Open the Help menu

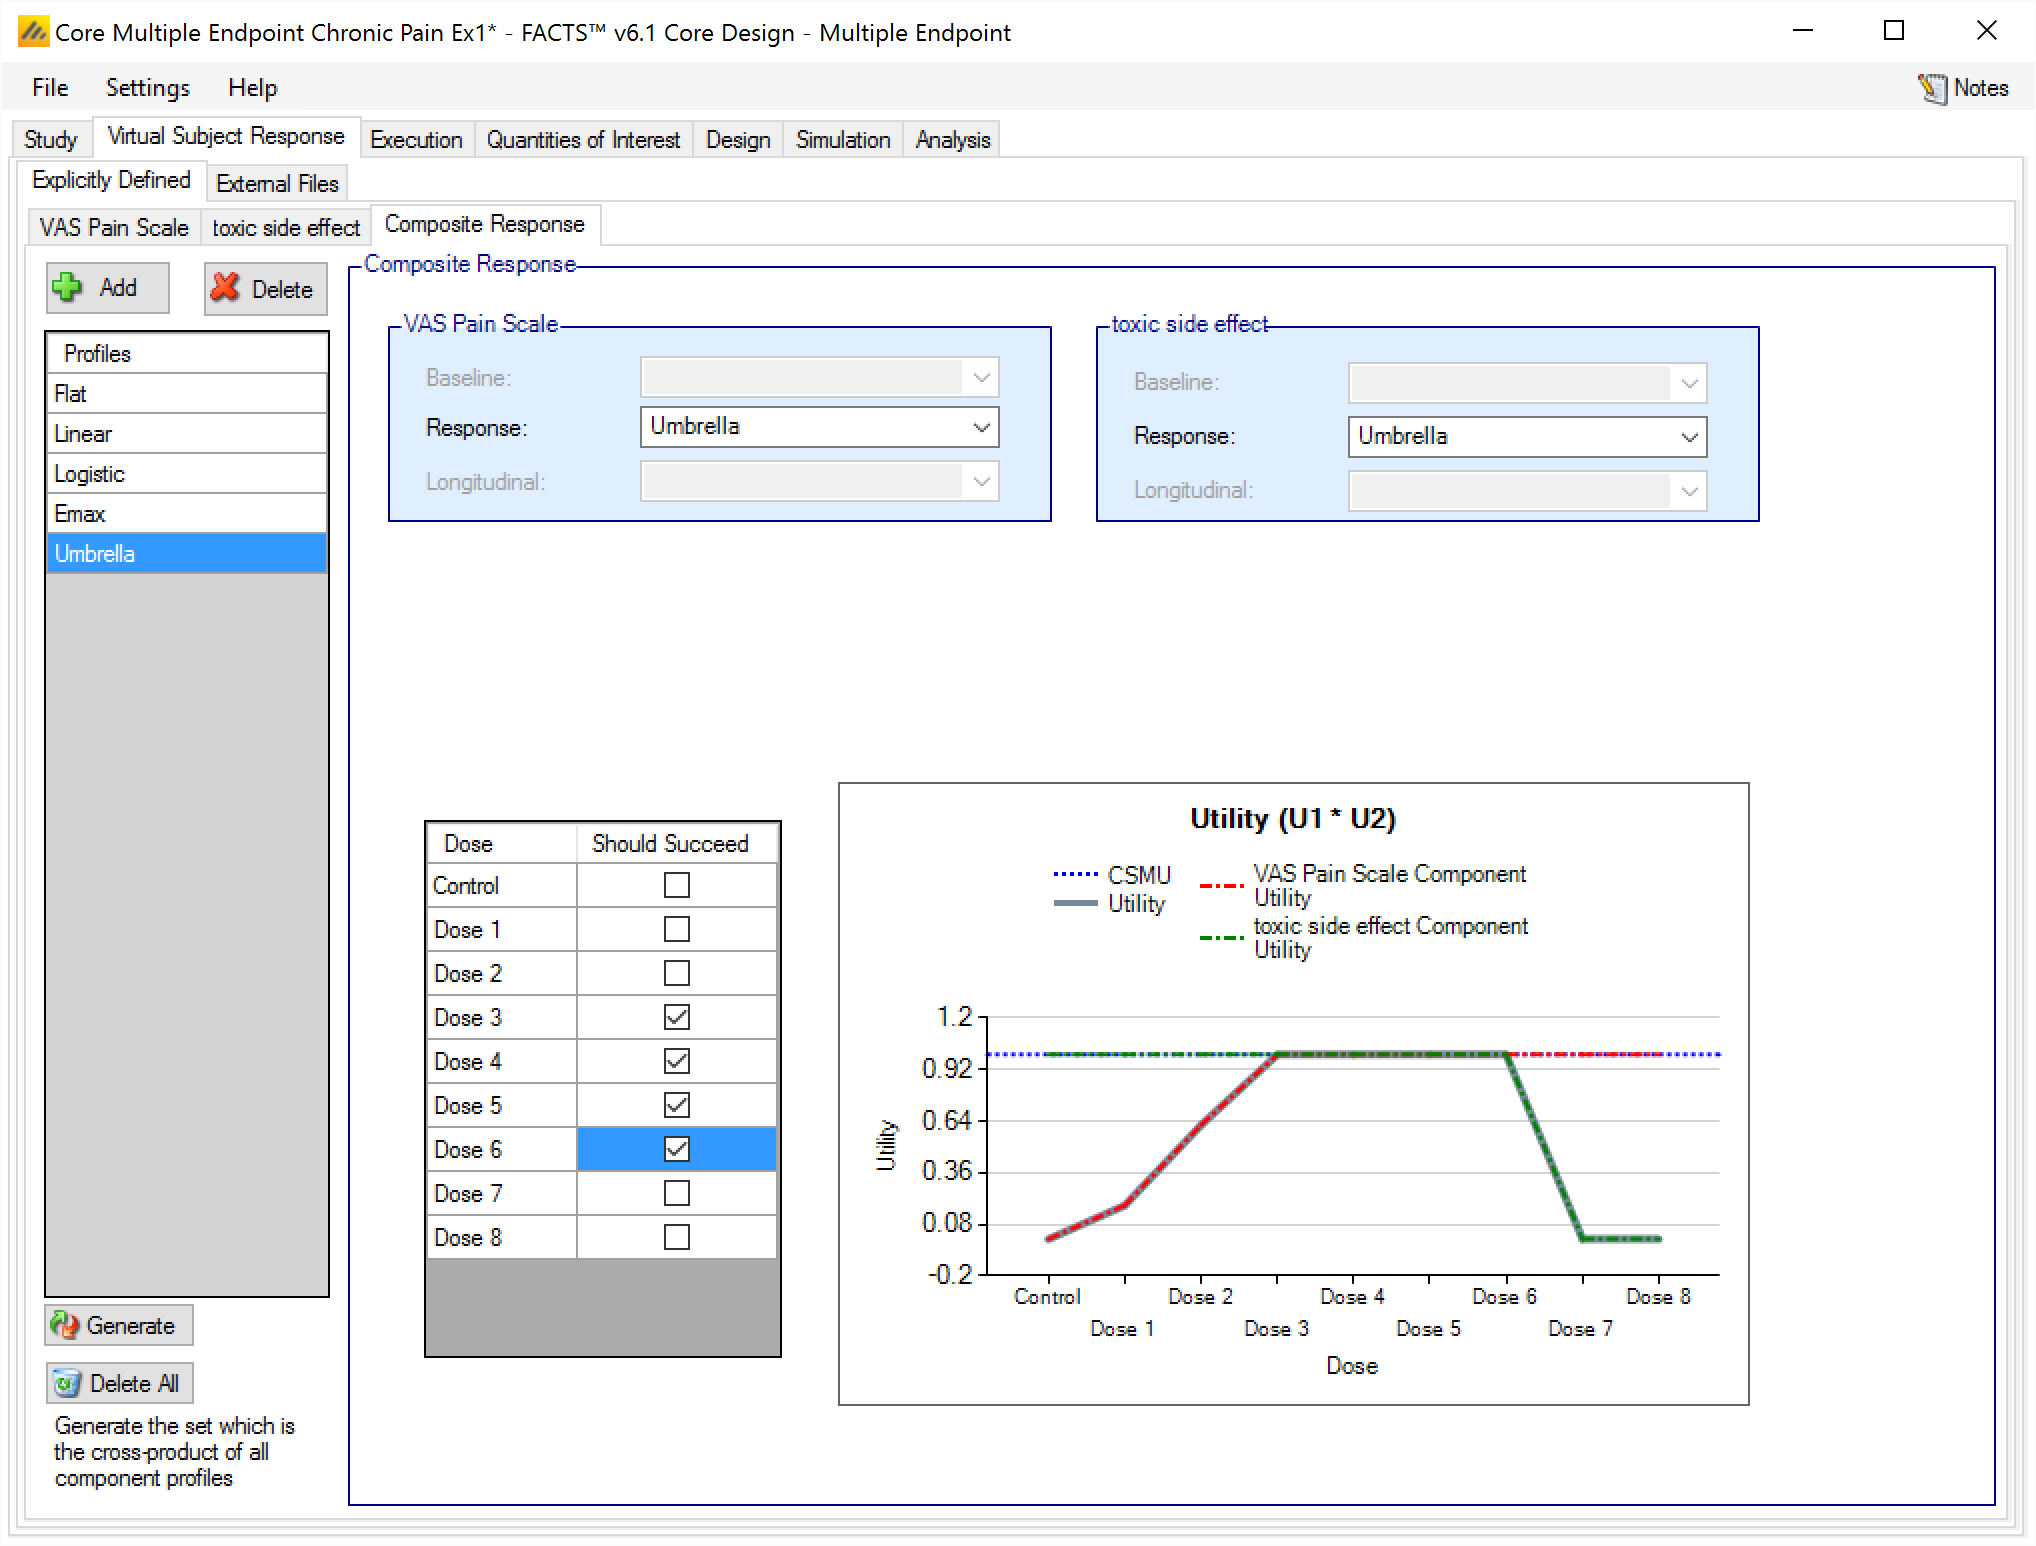tap(252, 88)
